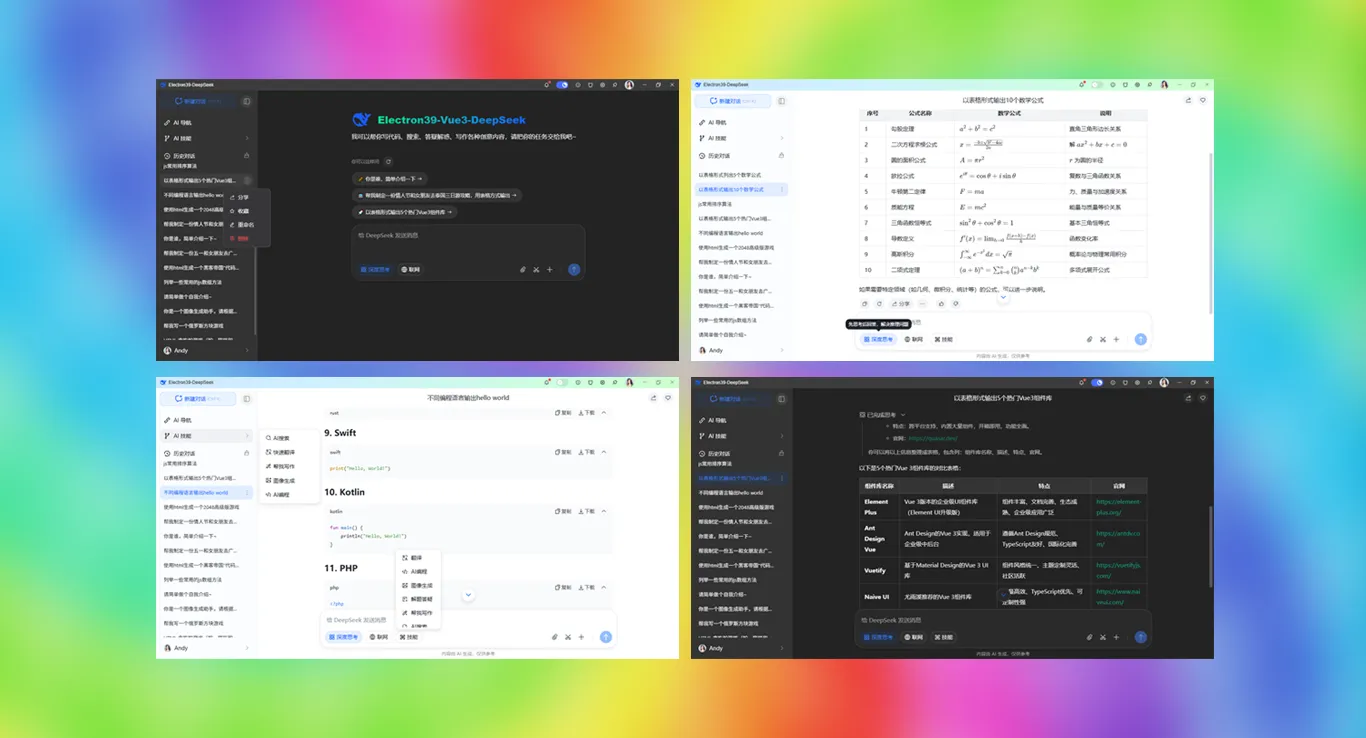Expand the Andy account row in the Vue3 window
Image resolution: width=1366 pixels, height=738 pixels.
(741, 647)
